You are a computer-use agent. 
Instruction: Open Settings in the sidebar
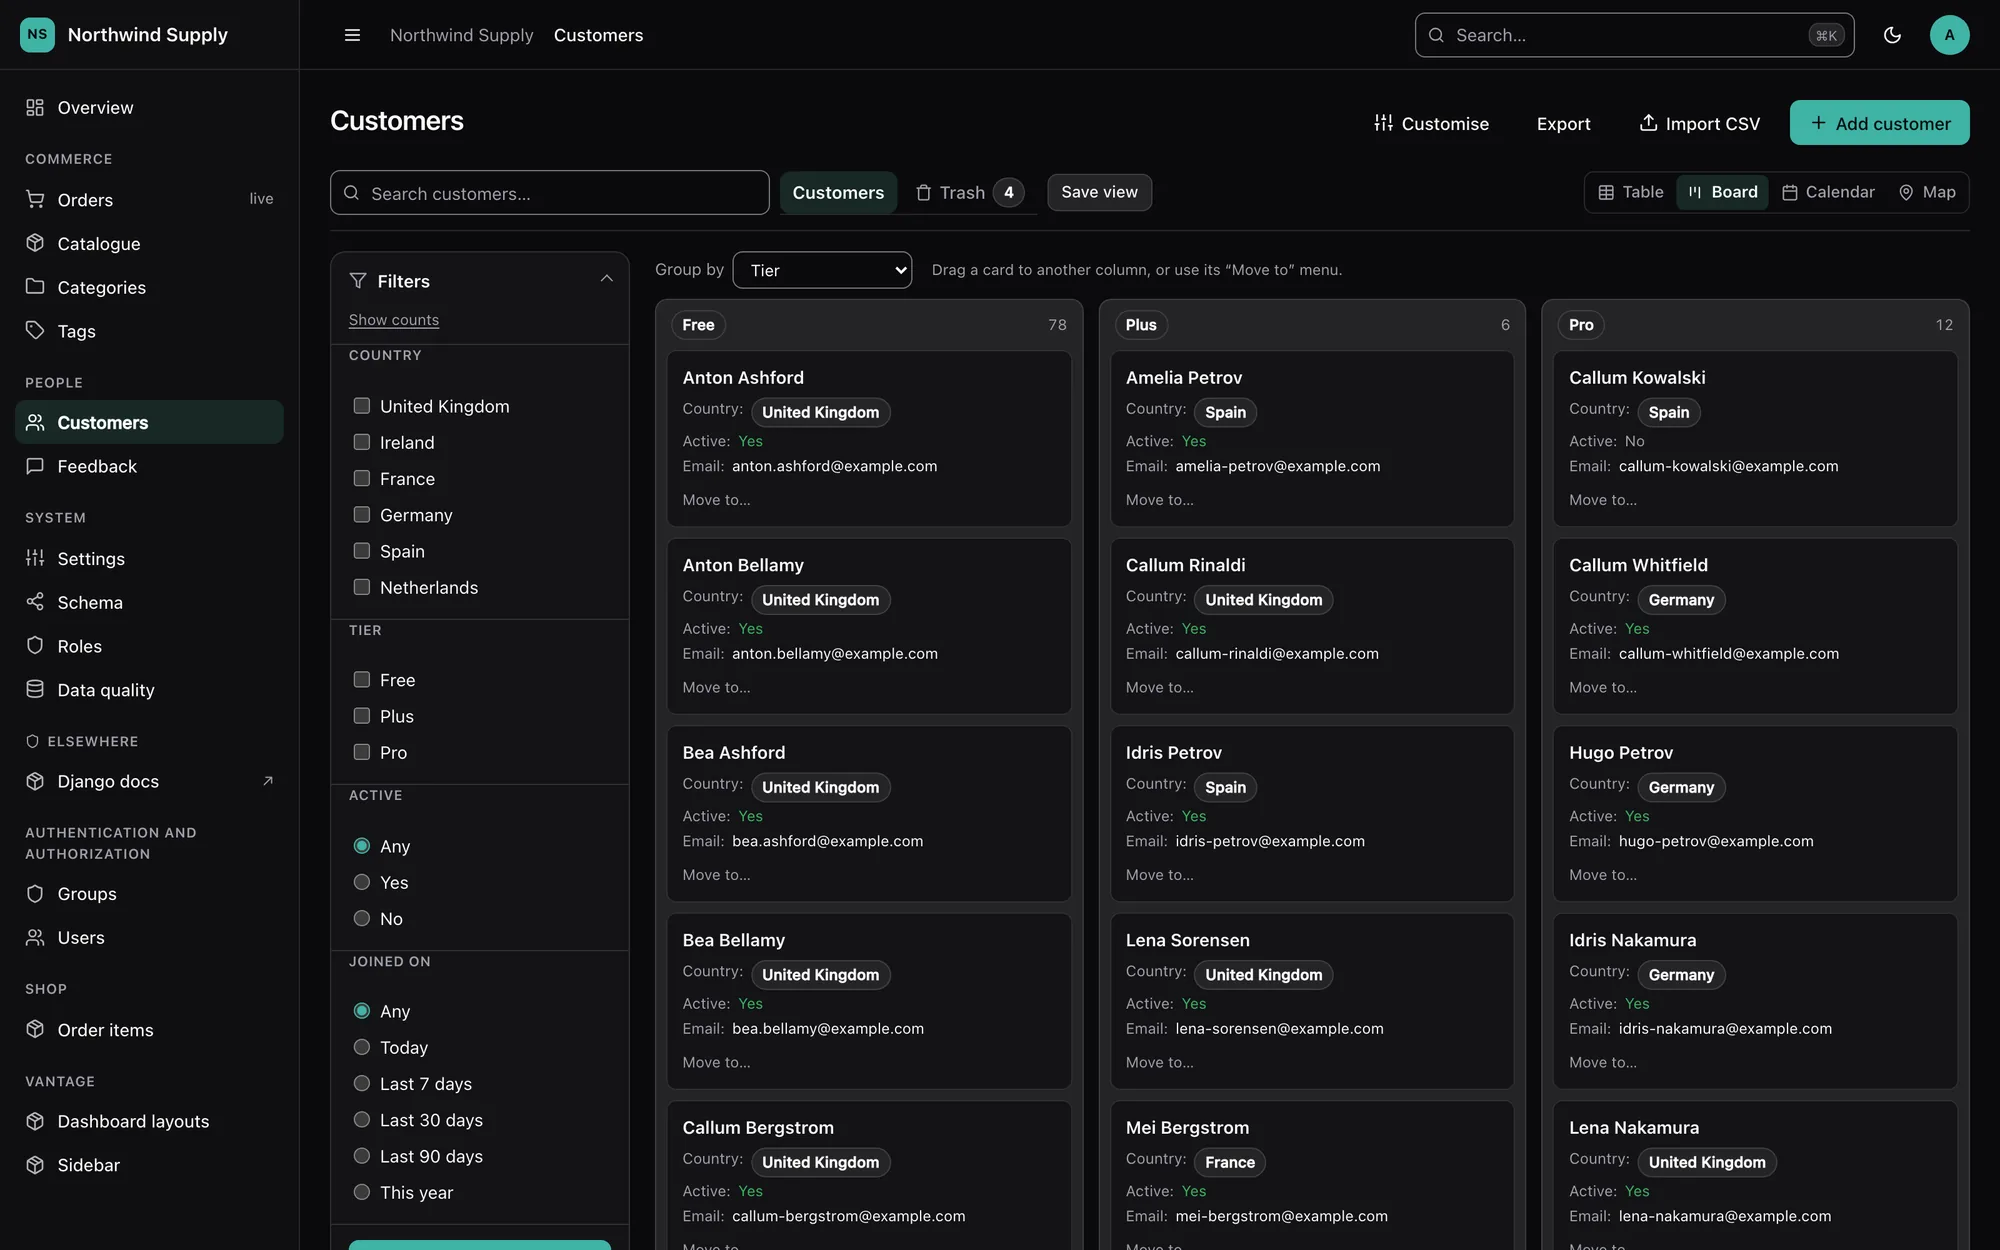149,558
